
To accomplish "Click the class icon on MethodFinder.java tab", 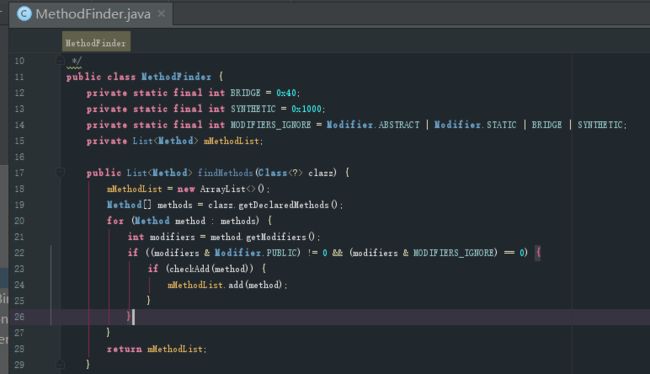I will coord(24,14).
